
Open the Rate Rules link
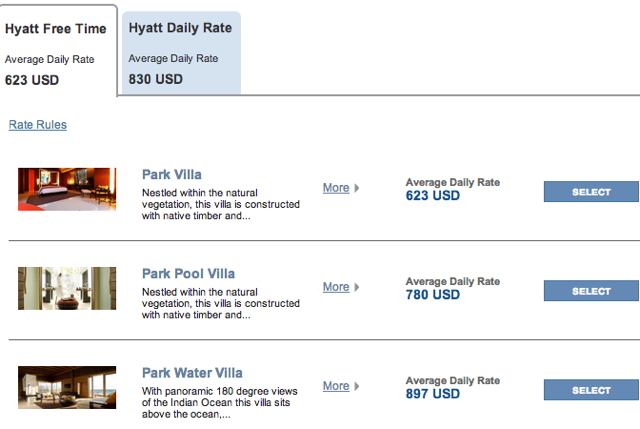(x=38, y=125)
